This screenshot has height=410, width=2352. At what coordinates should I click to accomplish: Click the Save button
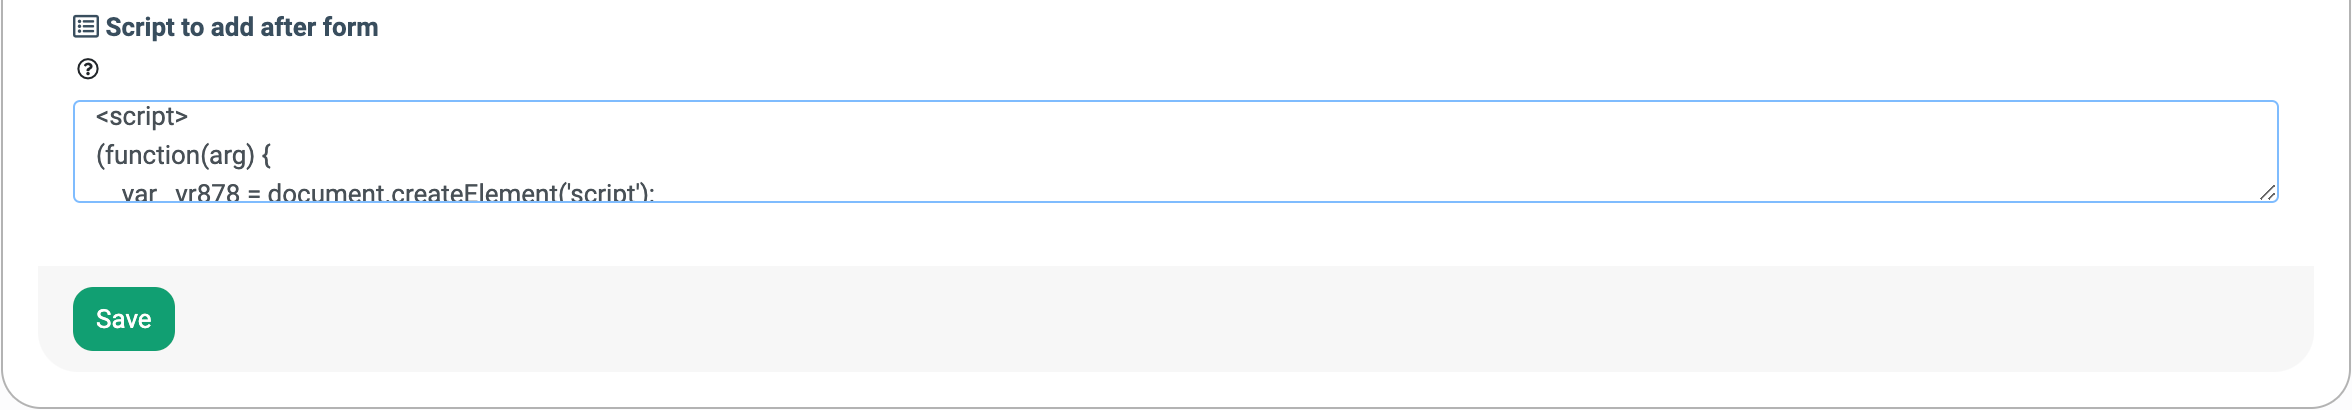click(x=124, y=319)
